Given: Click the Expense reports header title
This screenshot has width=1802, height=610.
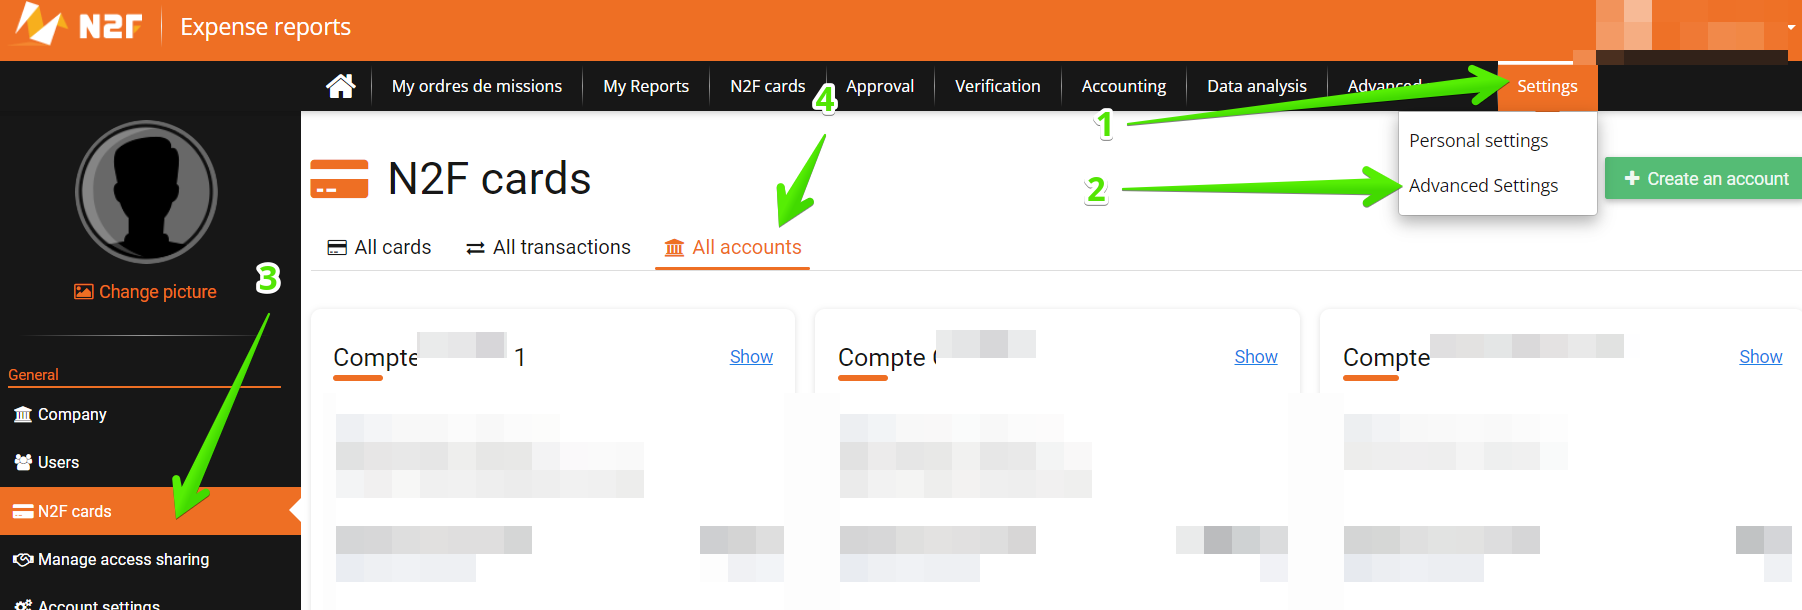Looking at the screenshot, I should click(x=265, y=27).
